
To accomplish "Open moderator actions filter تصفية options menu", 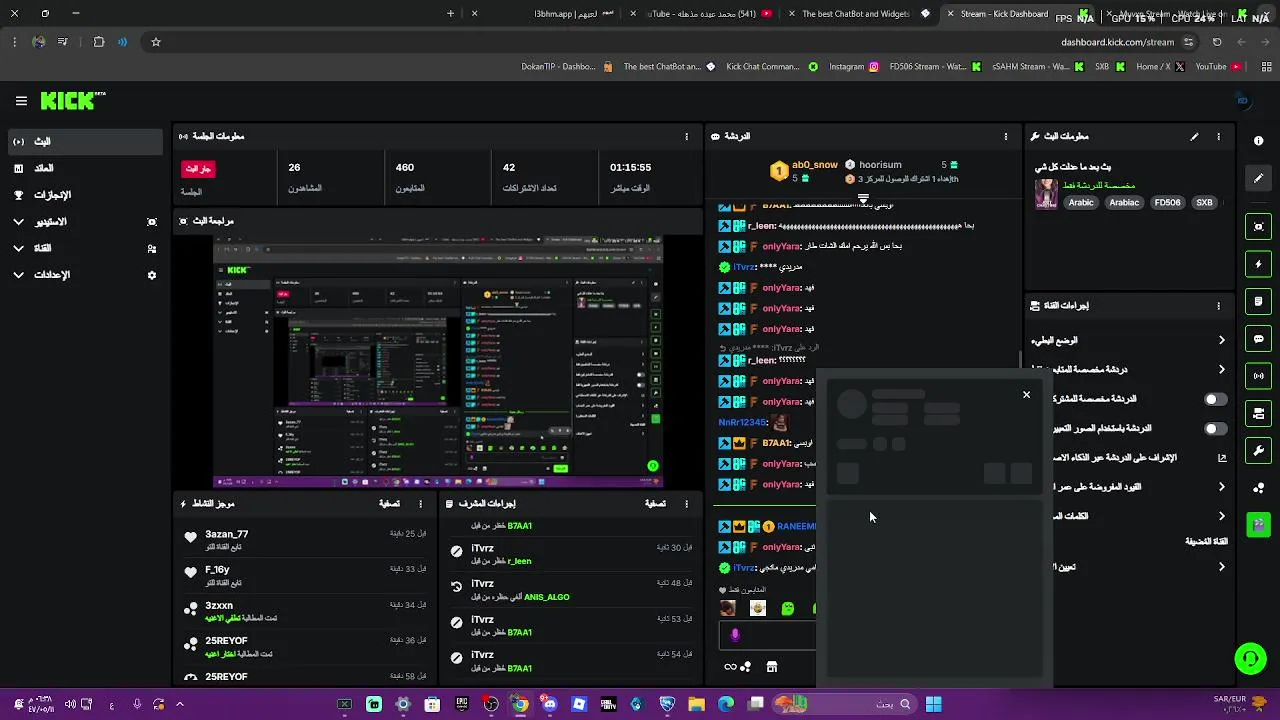I will 686,504.
